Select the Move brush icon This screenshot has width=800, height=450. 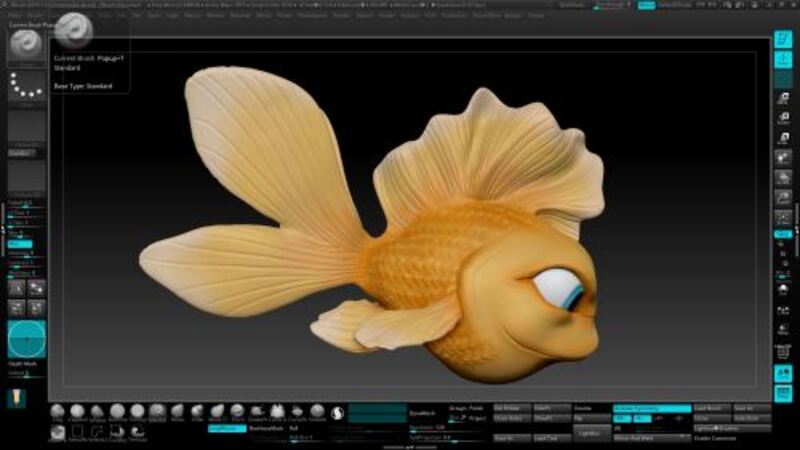click(177, 412)
